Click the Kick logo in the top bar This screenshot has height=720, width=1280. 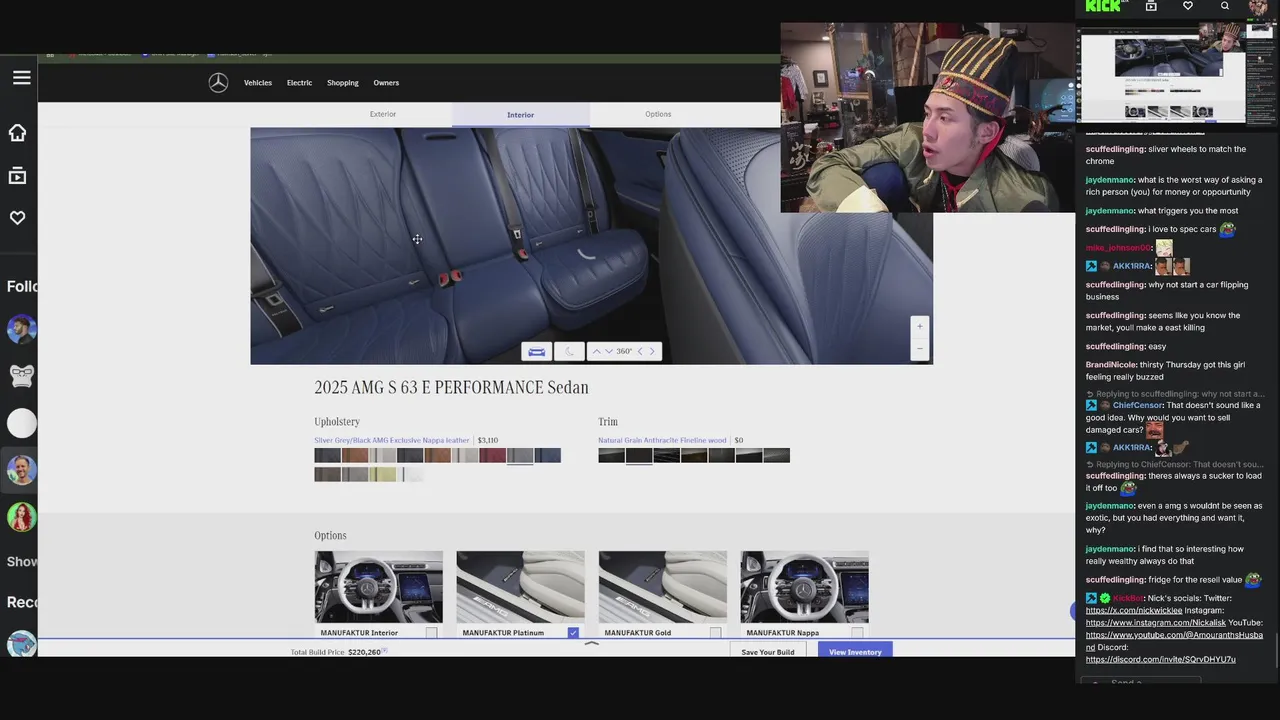pos(1103,6)
